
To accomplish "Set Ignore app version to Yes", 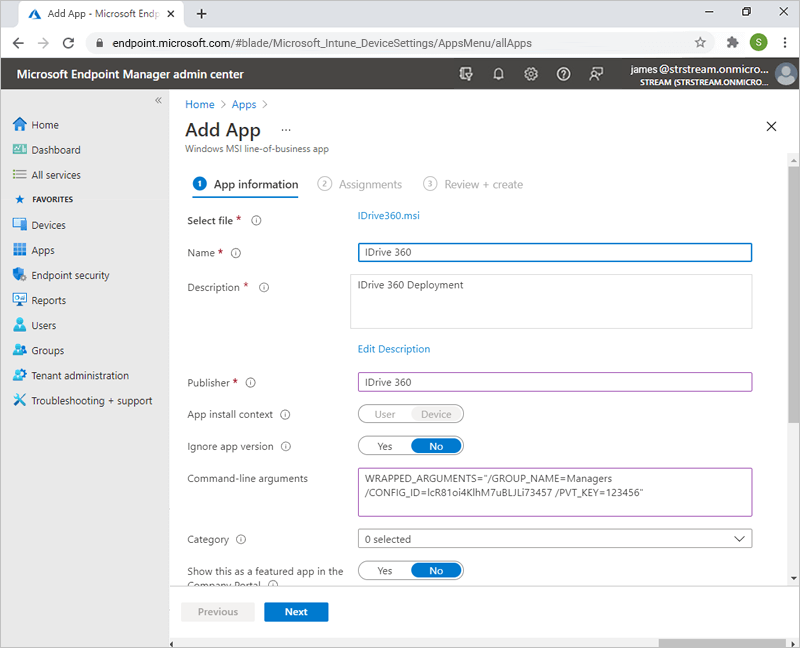I will pyautogui.click(x=385, y=447).
